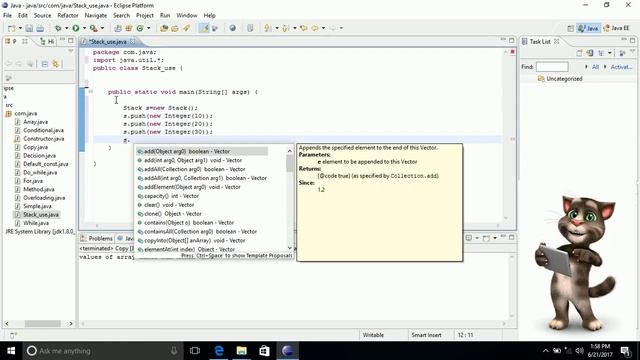Run the program with green play icon
The width and height of the screenshot is (640, 360).
(76, 28)
